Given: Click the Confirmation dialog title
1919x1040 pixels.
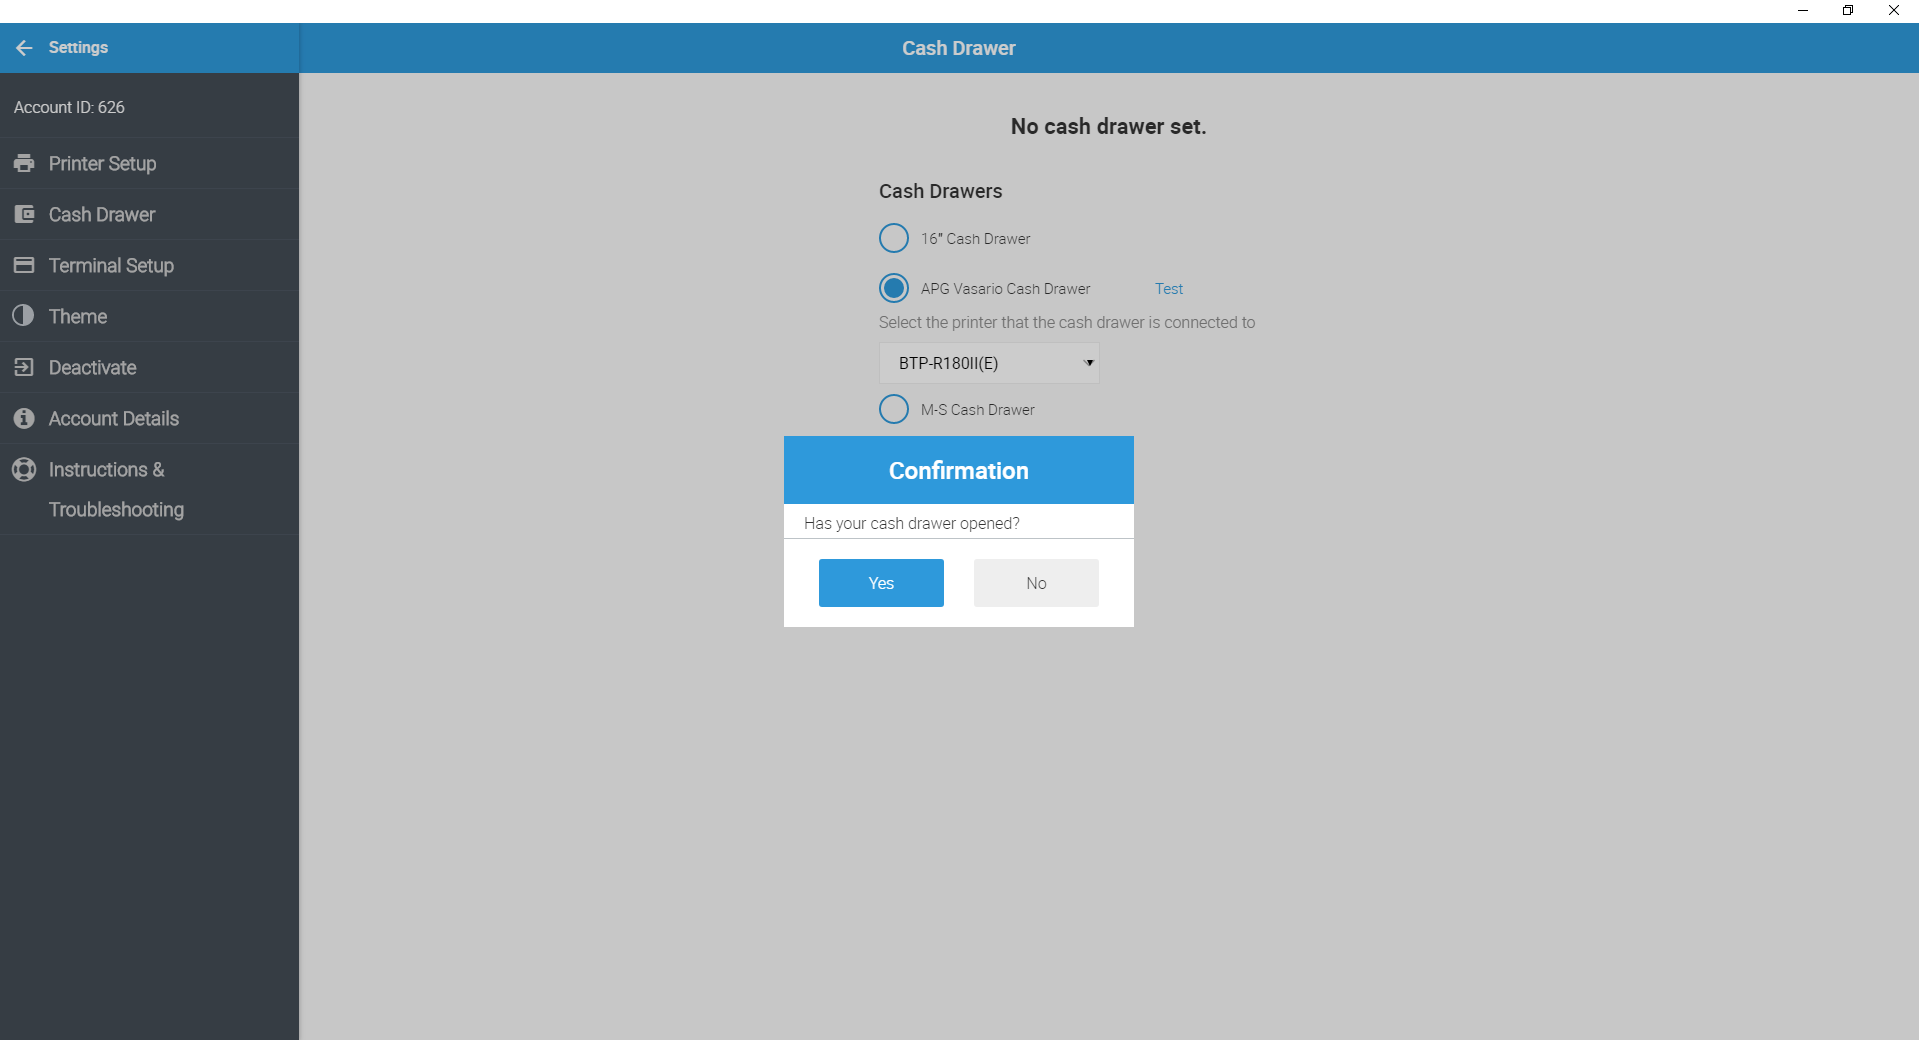Looking at the screenshot, I should click(959, 470).
